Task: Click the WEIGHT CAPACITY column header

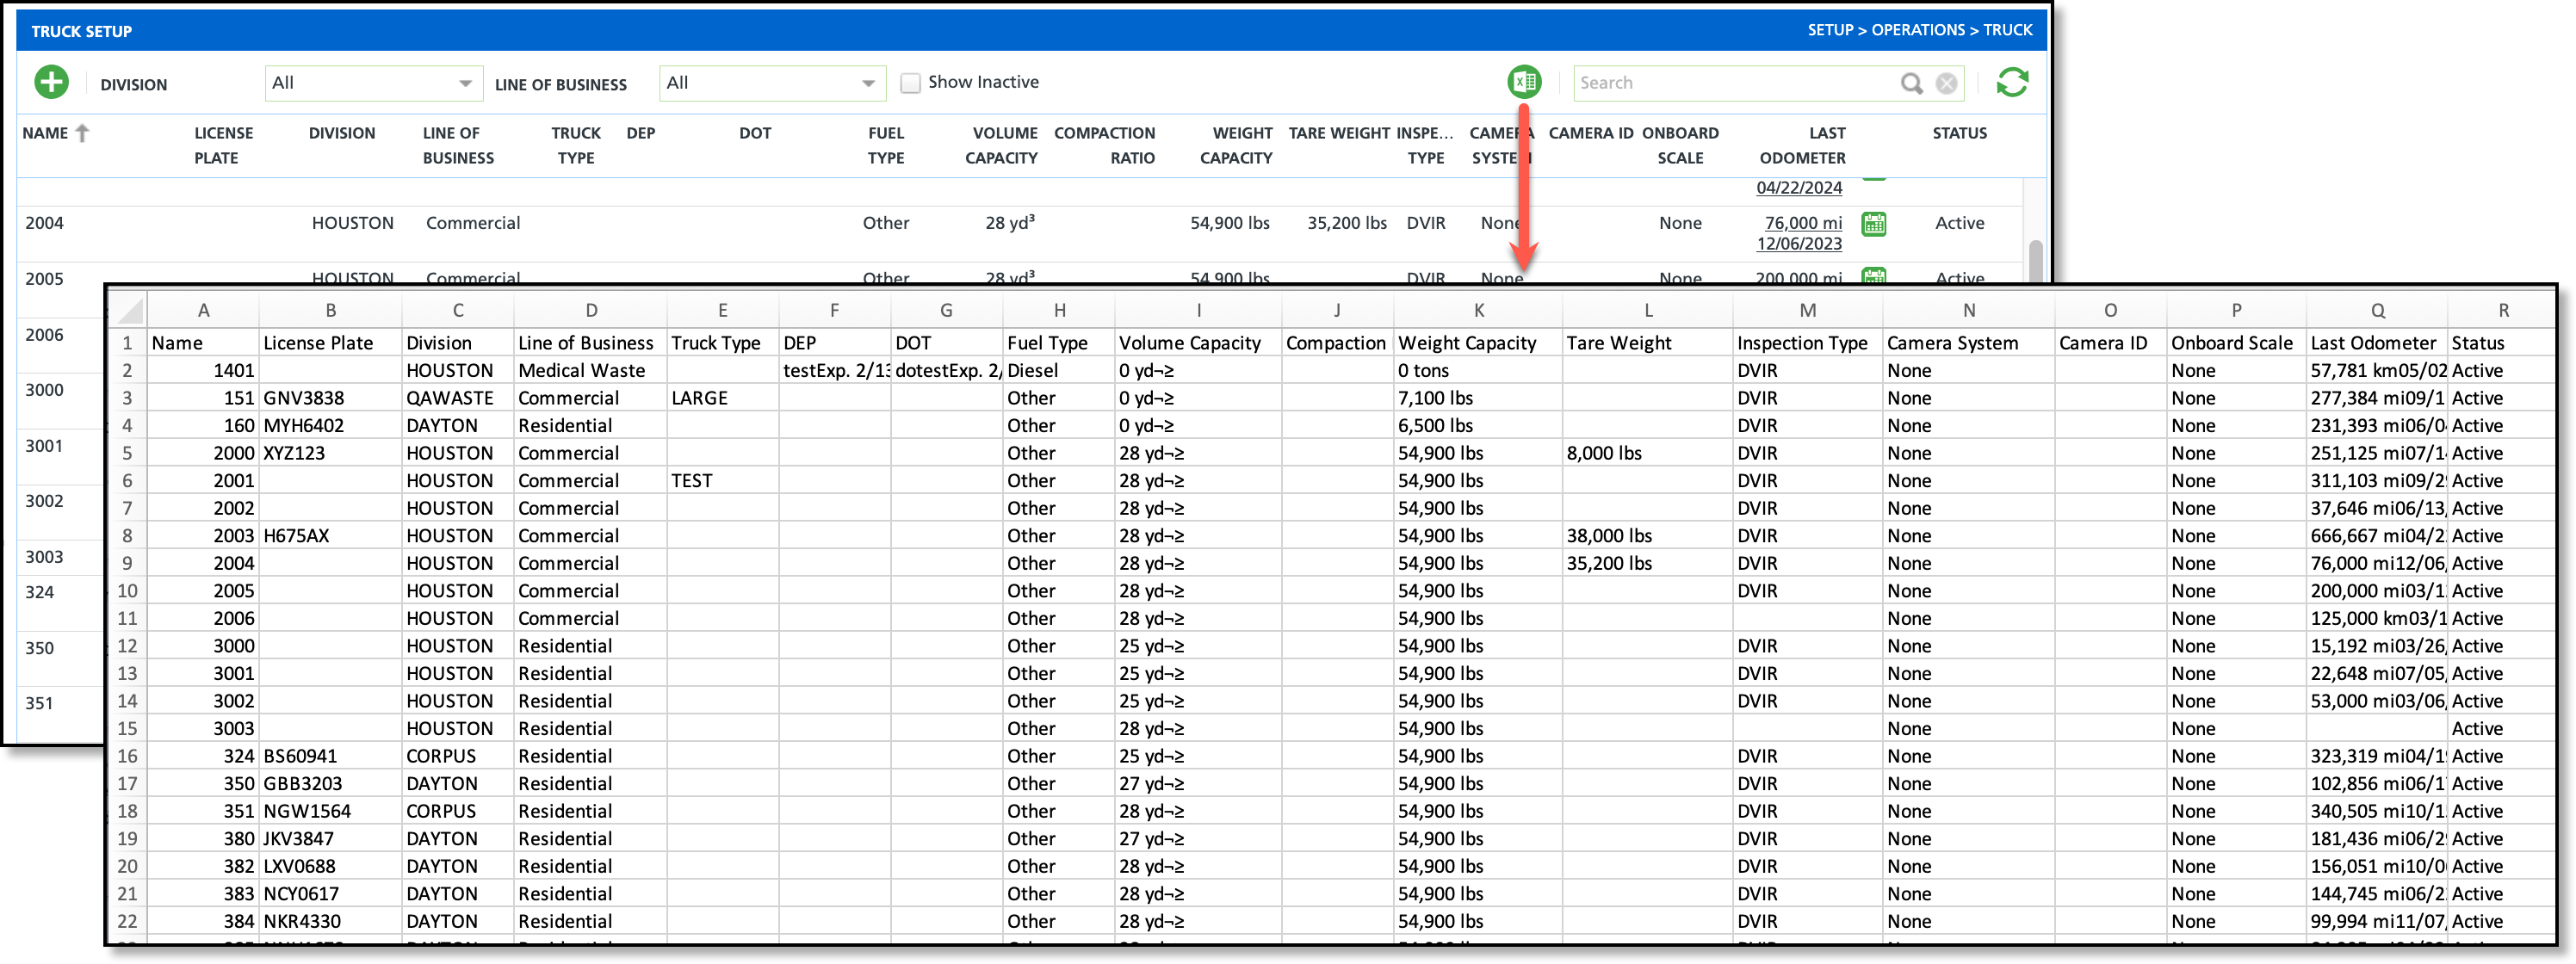Action: coord(1236,145)
